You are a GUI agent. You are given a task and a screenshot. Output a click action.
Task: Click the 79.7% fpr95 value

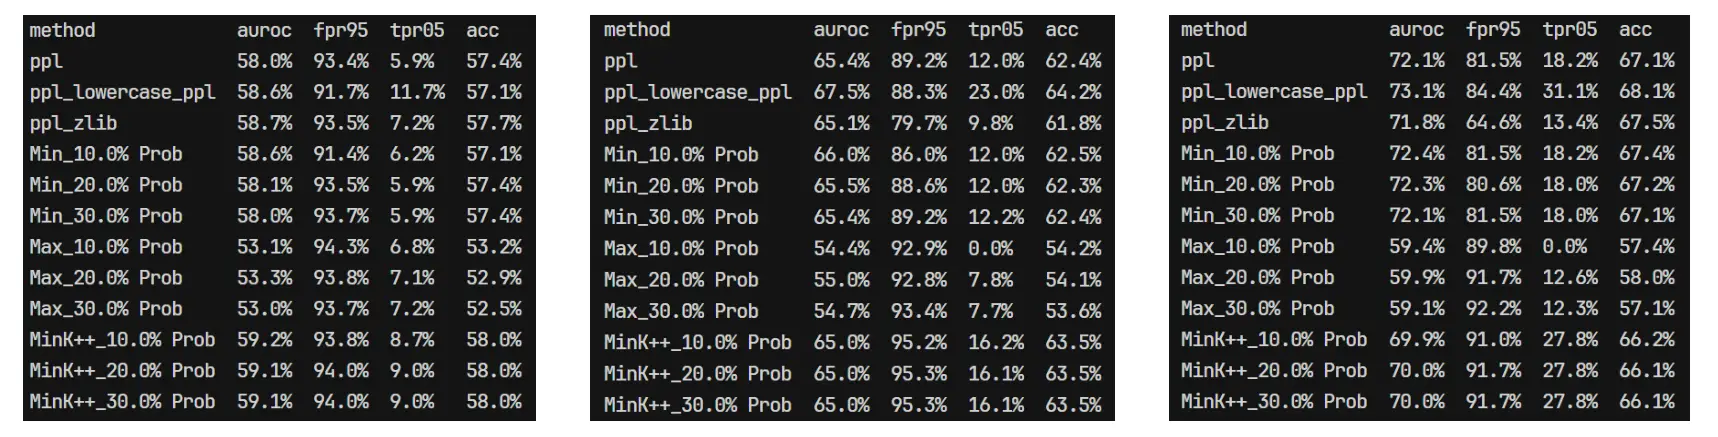[x=918, y=123]
